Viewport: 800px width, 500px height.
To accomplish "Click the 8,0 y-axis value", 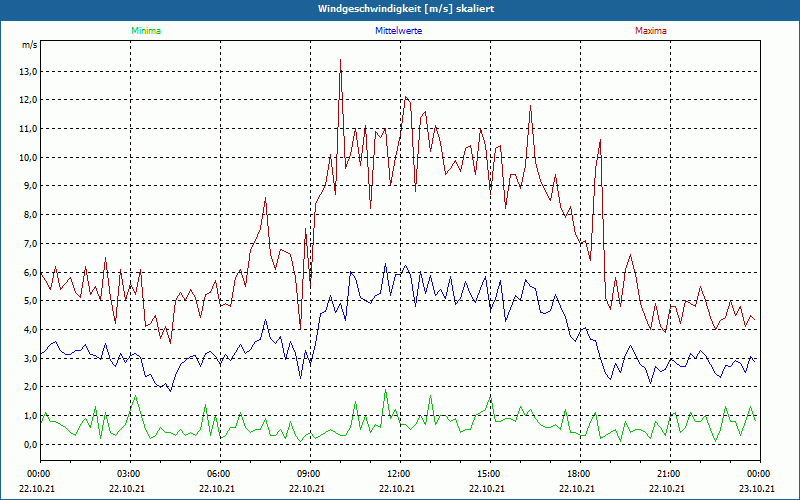I will pyautogui.click(x=31, y=215).
